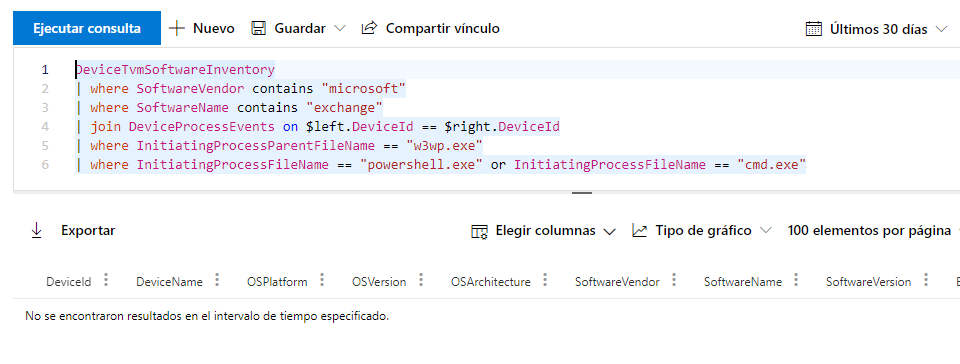Open SoftwareVersion column options menu
The image size is (960, 364).
click(x=926, y=280)
